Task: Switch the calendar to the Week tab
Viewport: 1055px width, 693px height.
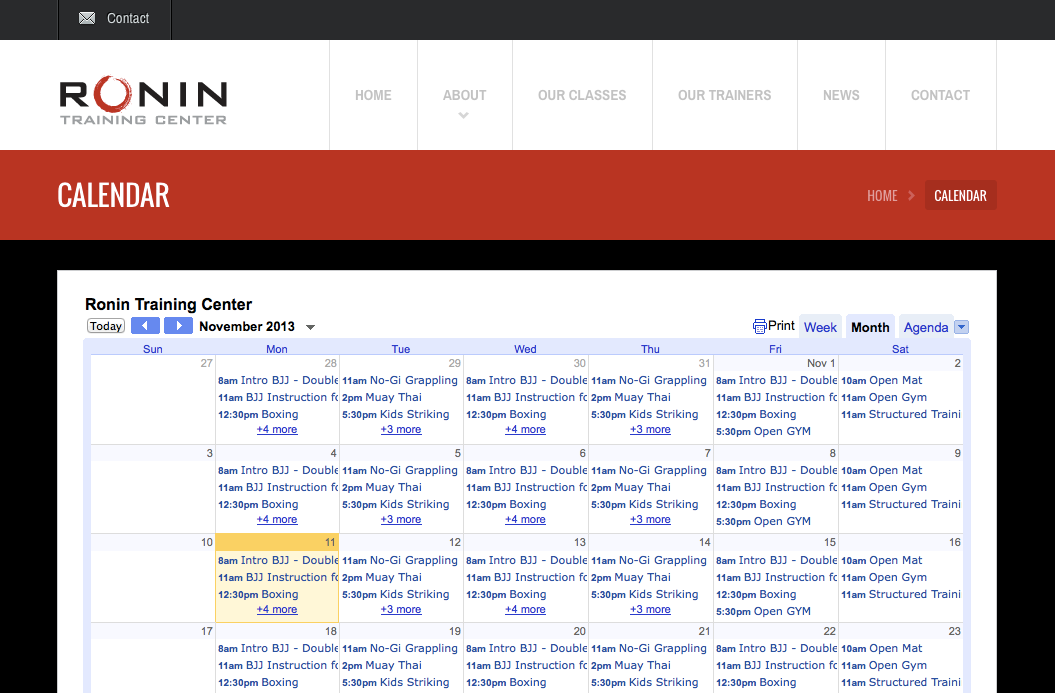Action: coord(820,327)
